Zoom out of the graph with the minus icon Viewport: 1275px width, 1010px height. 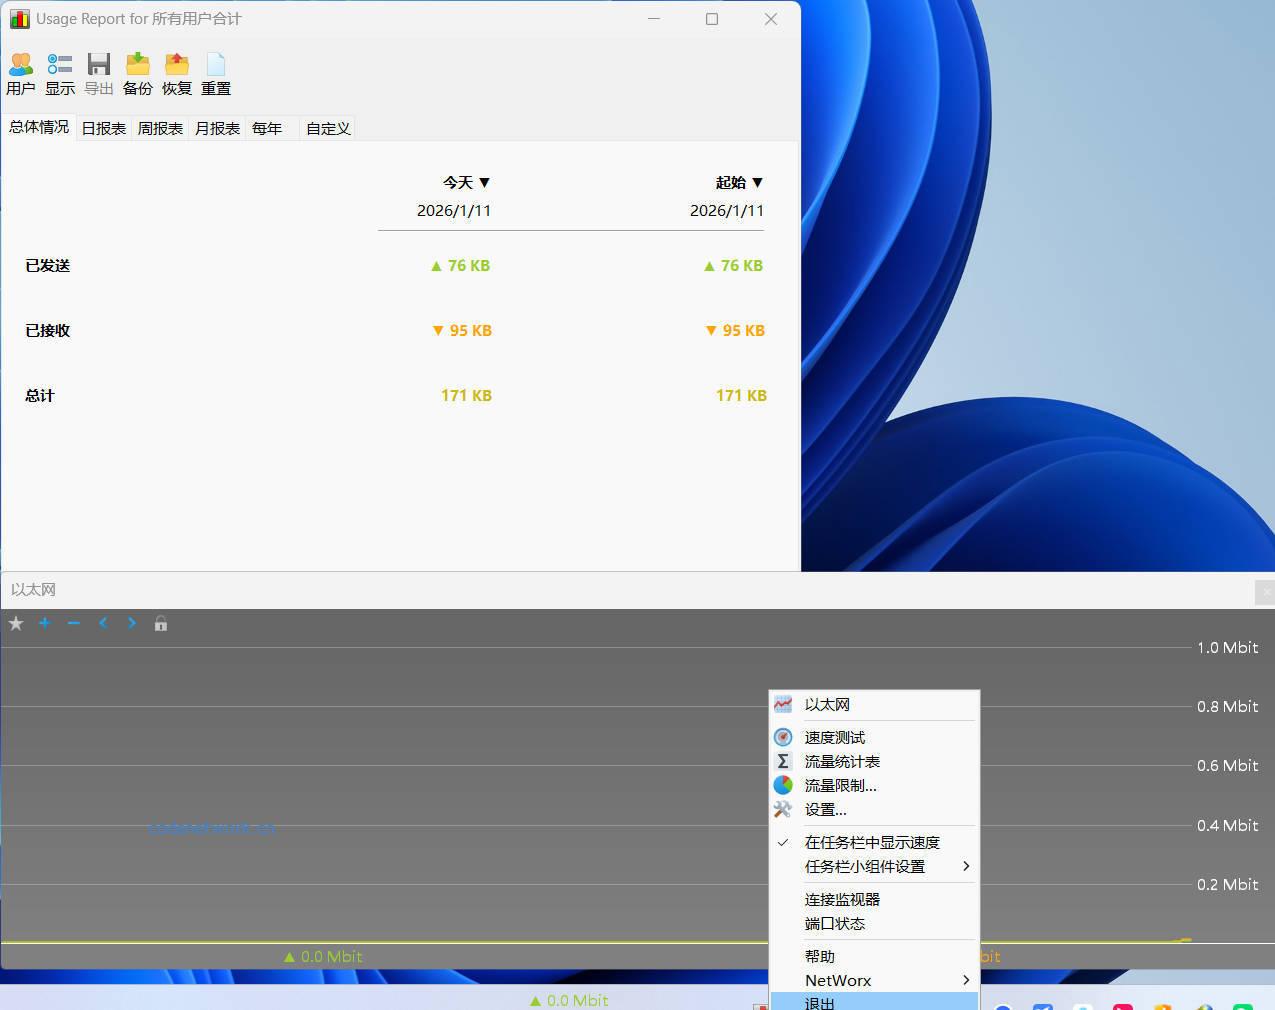tap(73, 623)
